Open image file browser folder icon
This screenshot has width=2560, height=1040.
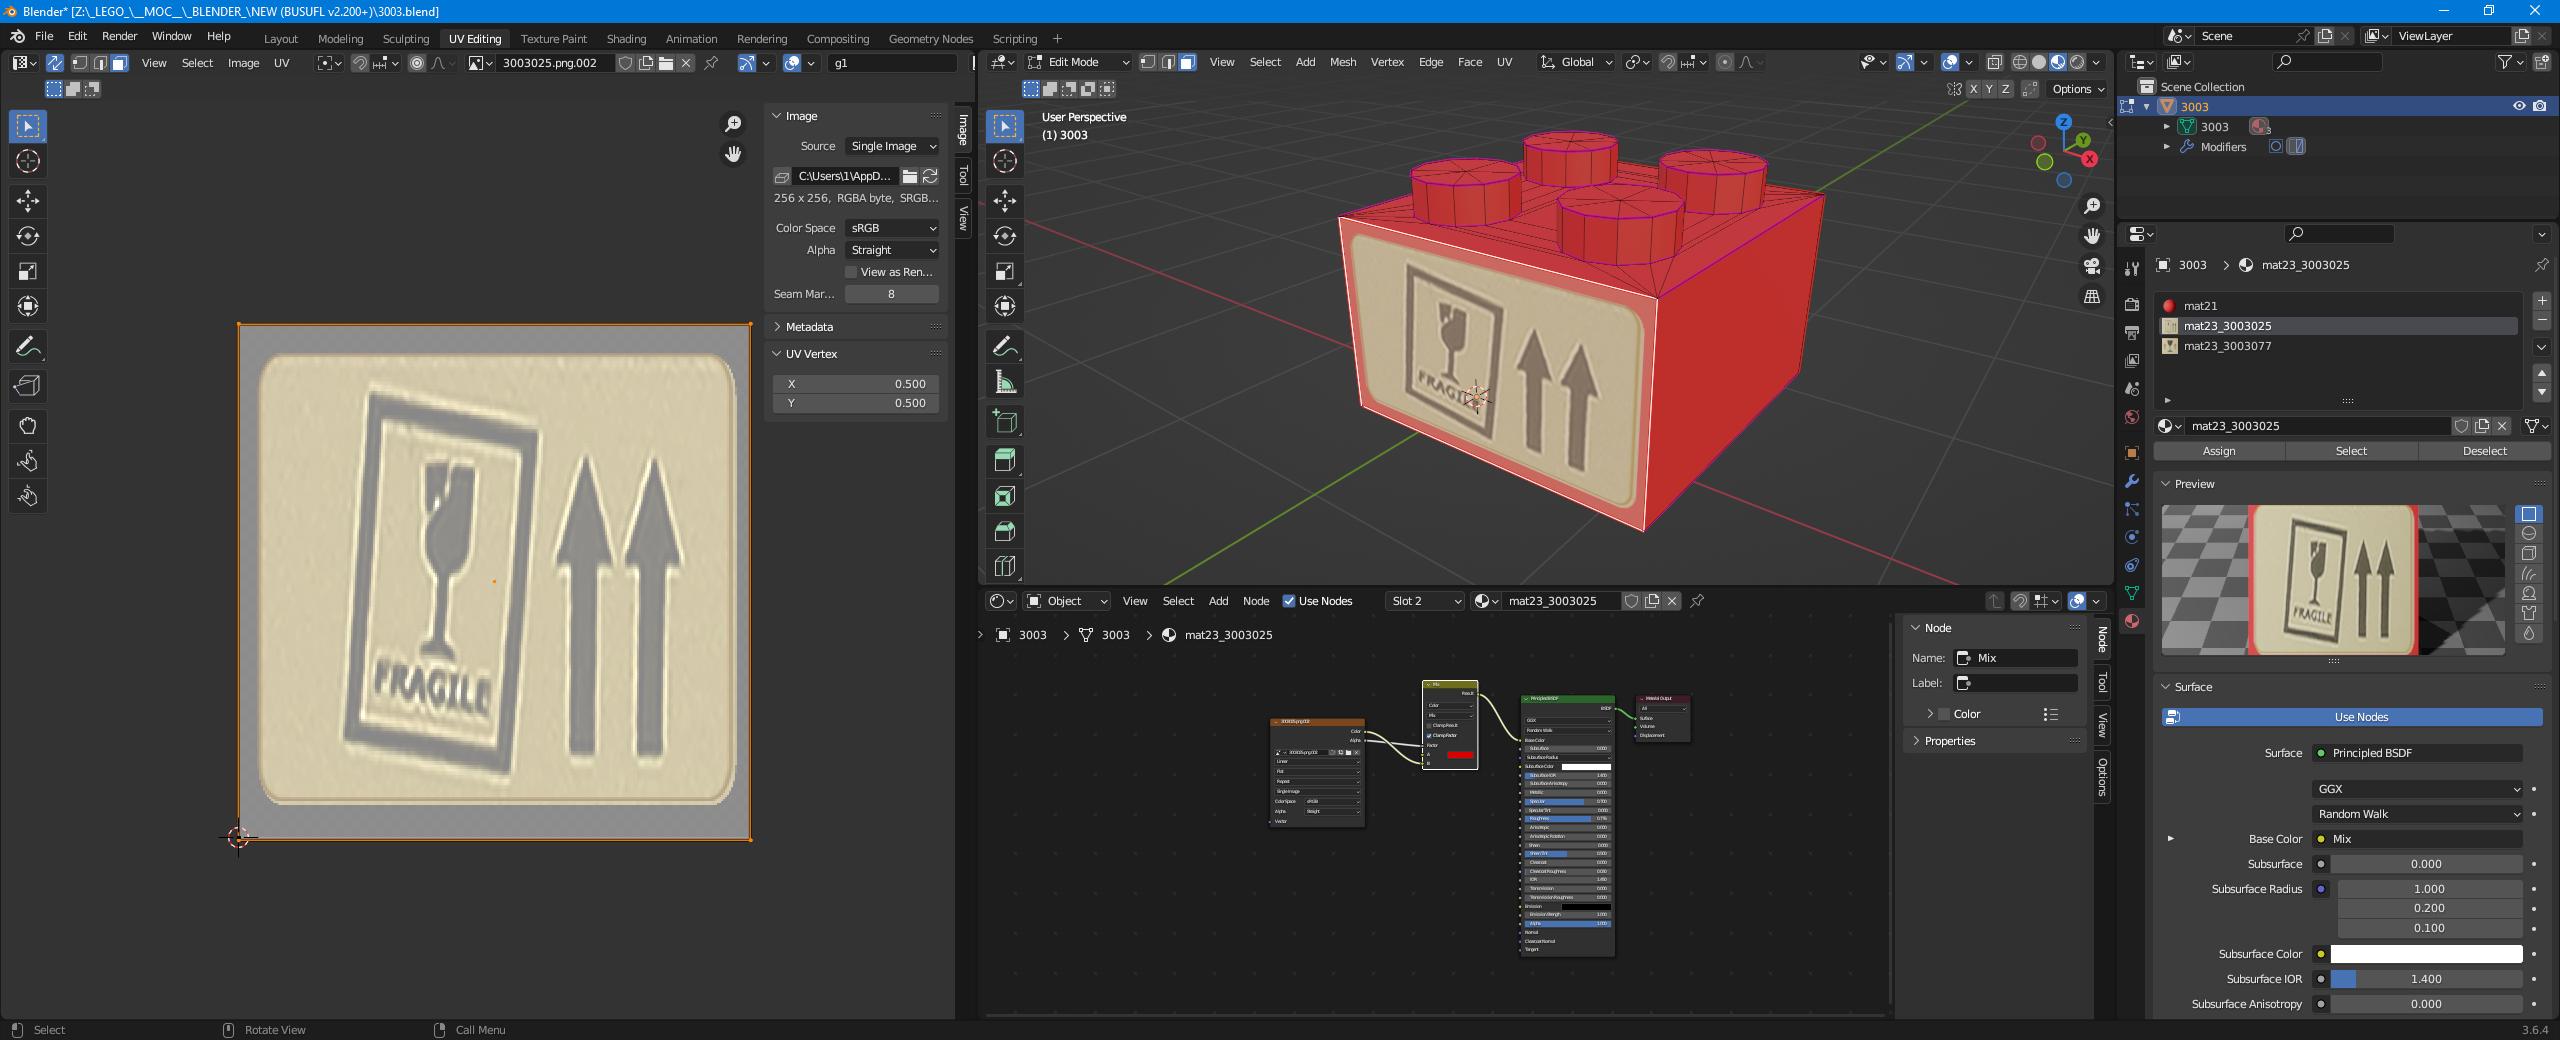coord(910,176)
